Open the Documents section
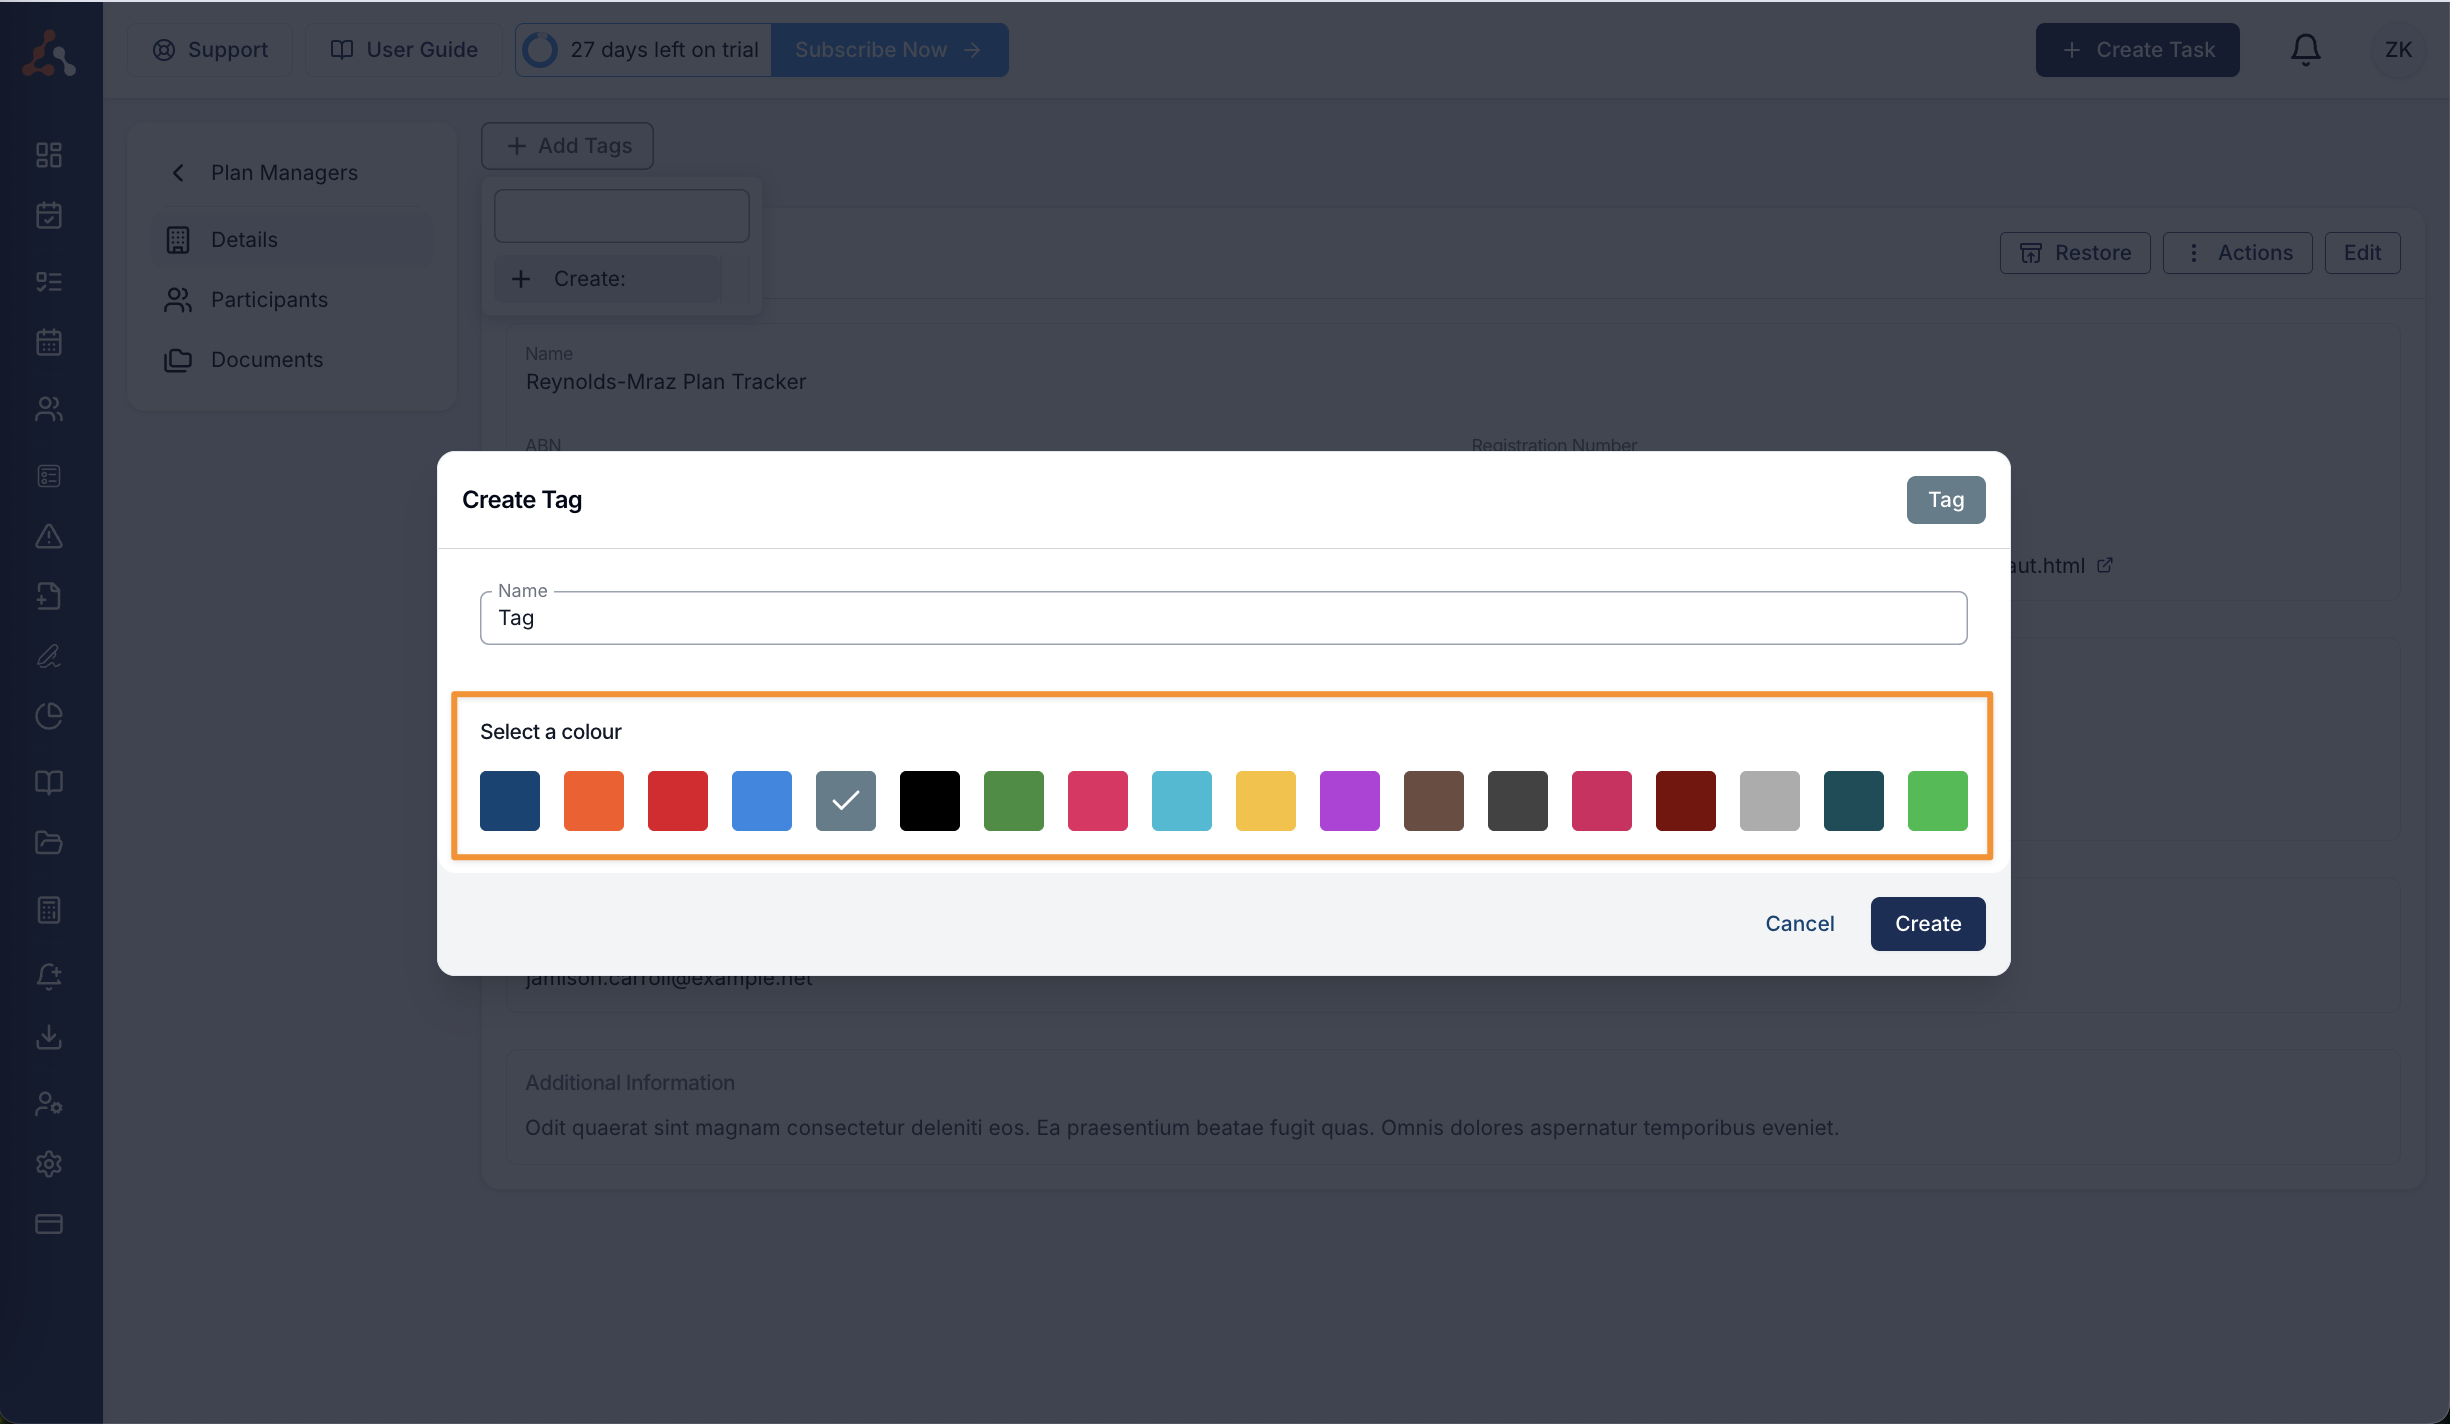This screenshot has height=1424, width=2450. 266,360
